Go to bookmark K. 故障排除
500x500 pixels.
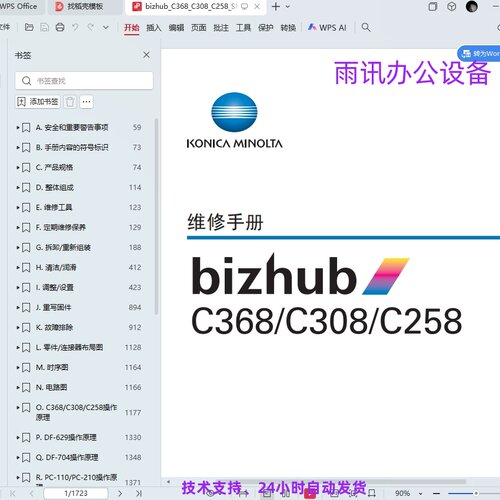coord(54,327)
